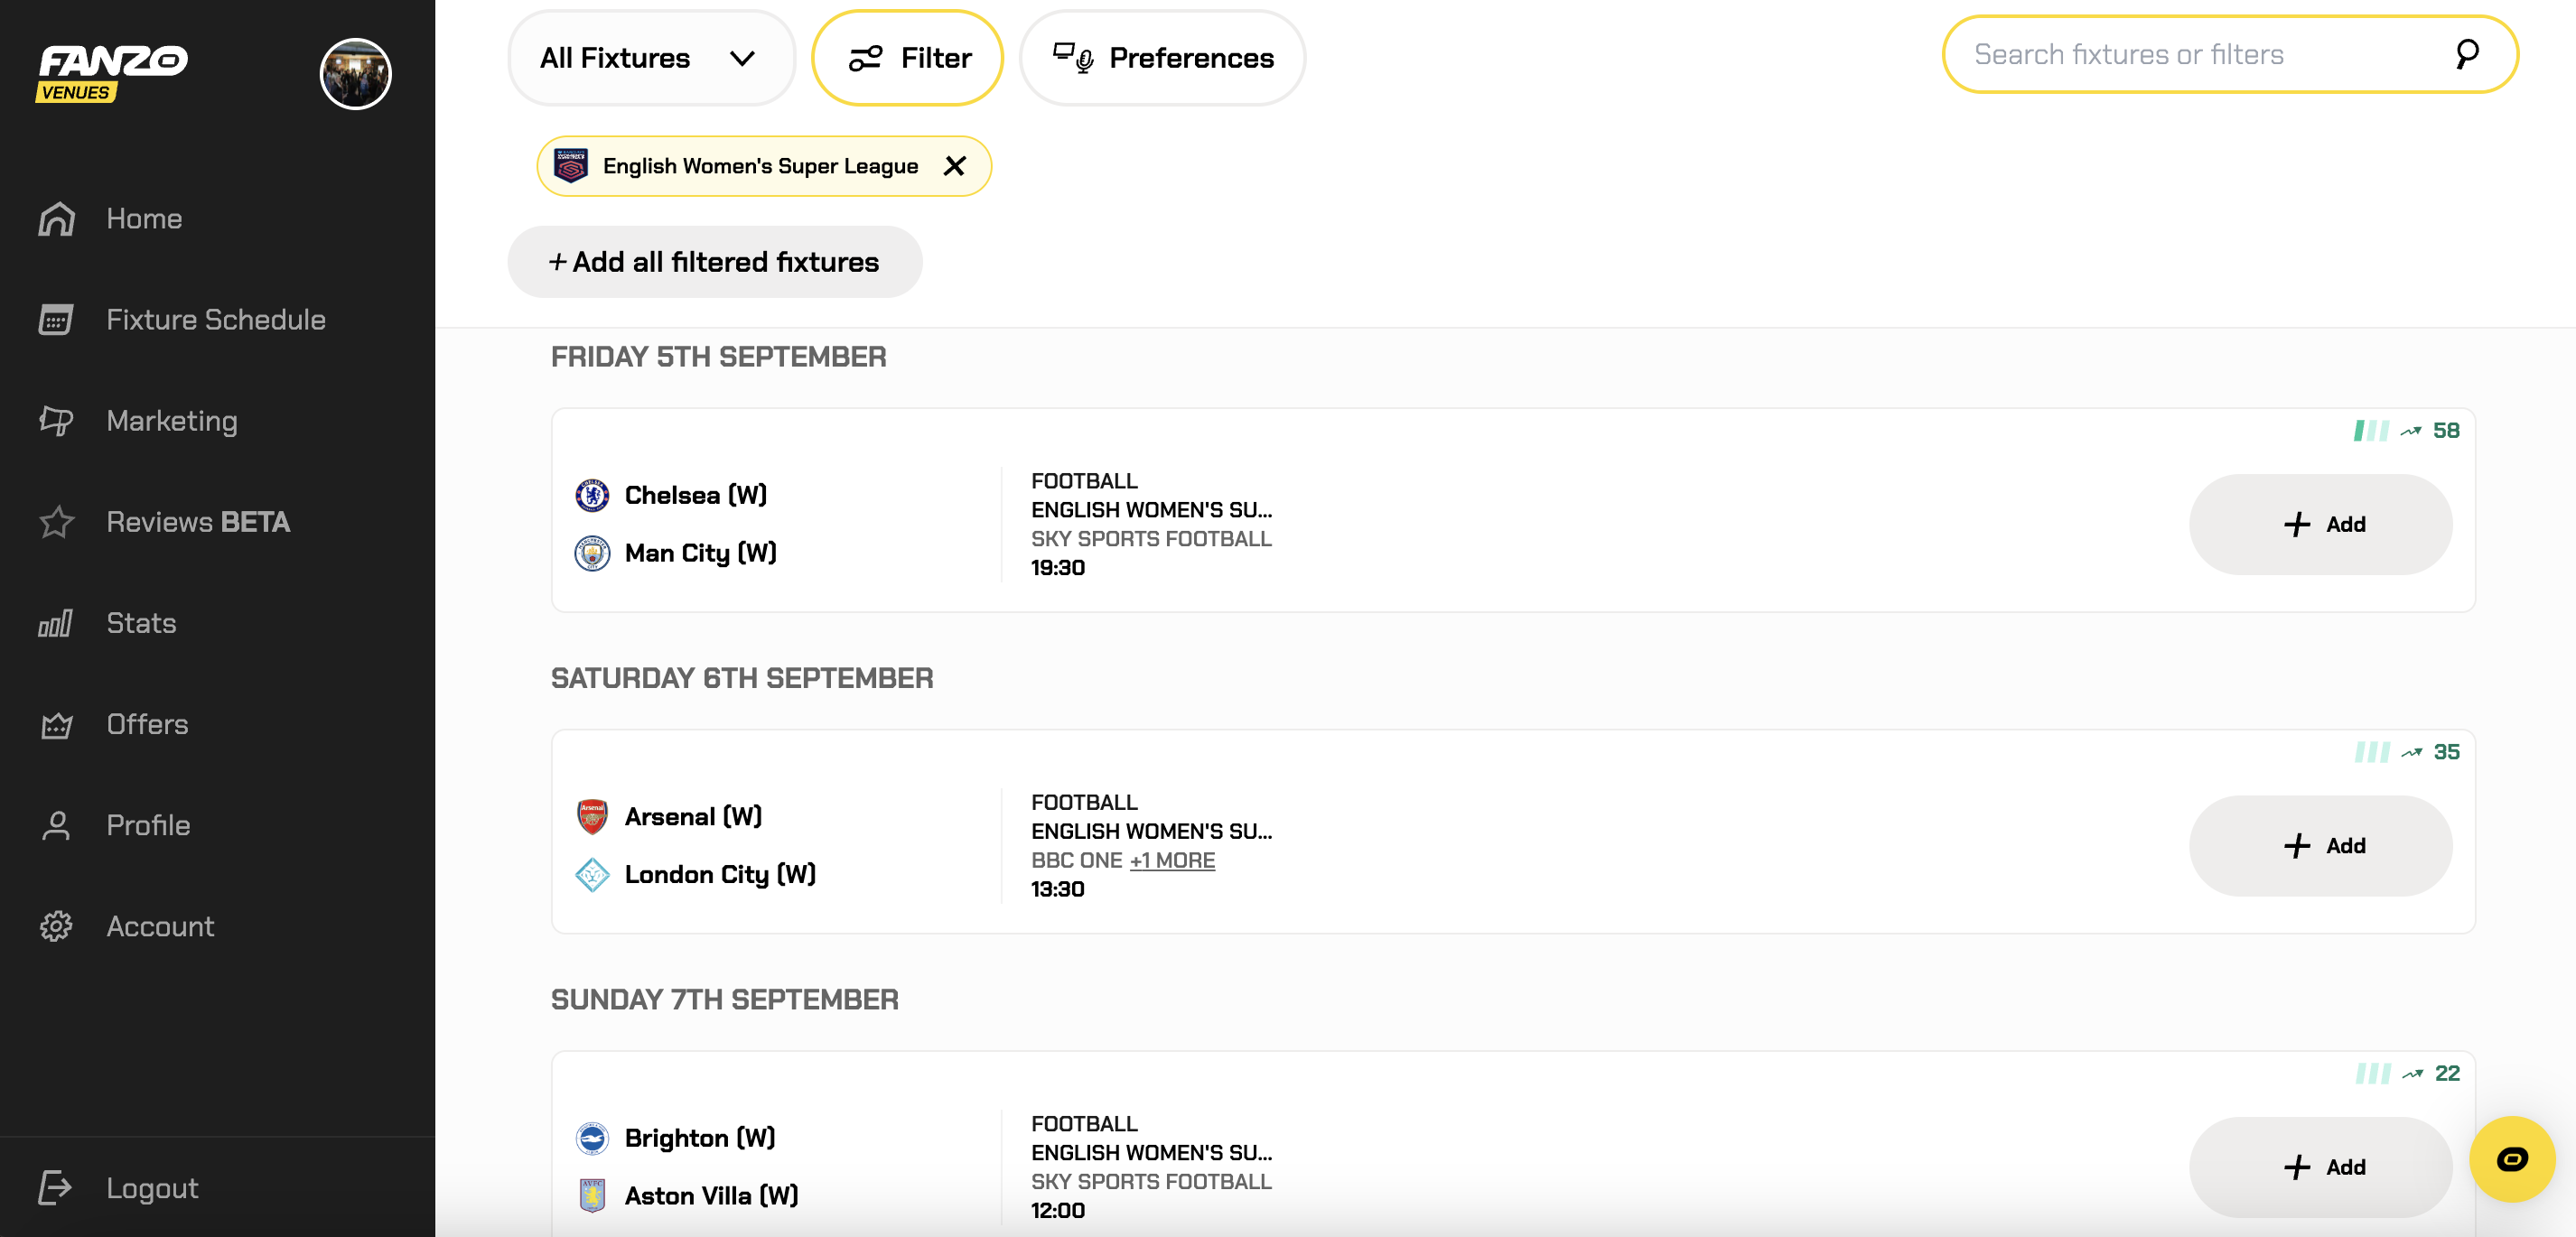Click the Brighton (W) team name
This screenshot has height=1237, width=2576.
(700, 1138)
